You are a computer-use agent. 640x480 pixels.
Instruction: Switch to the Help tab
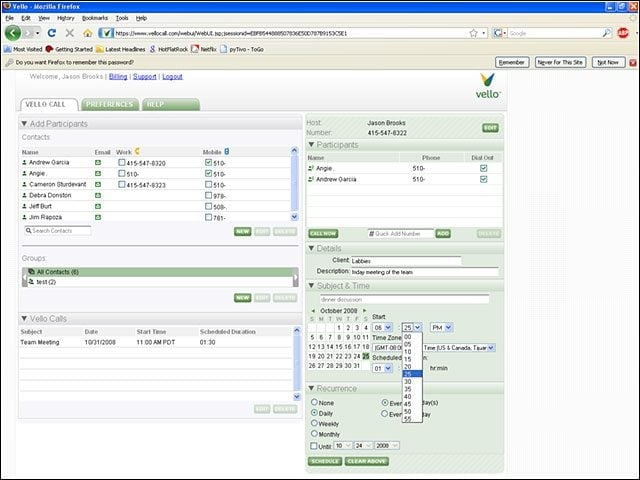point(171,104)
